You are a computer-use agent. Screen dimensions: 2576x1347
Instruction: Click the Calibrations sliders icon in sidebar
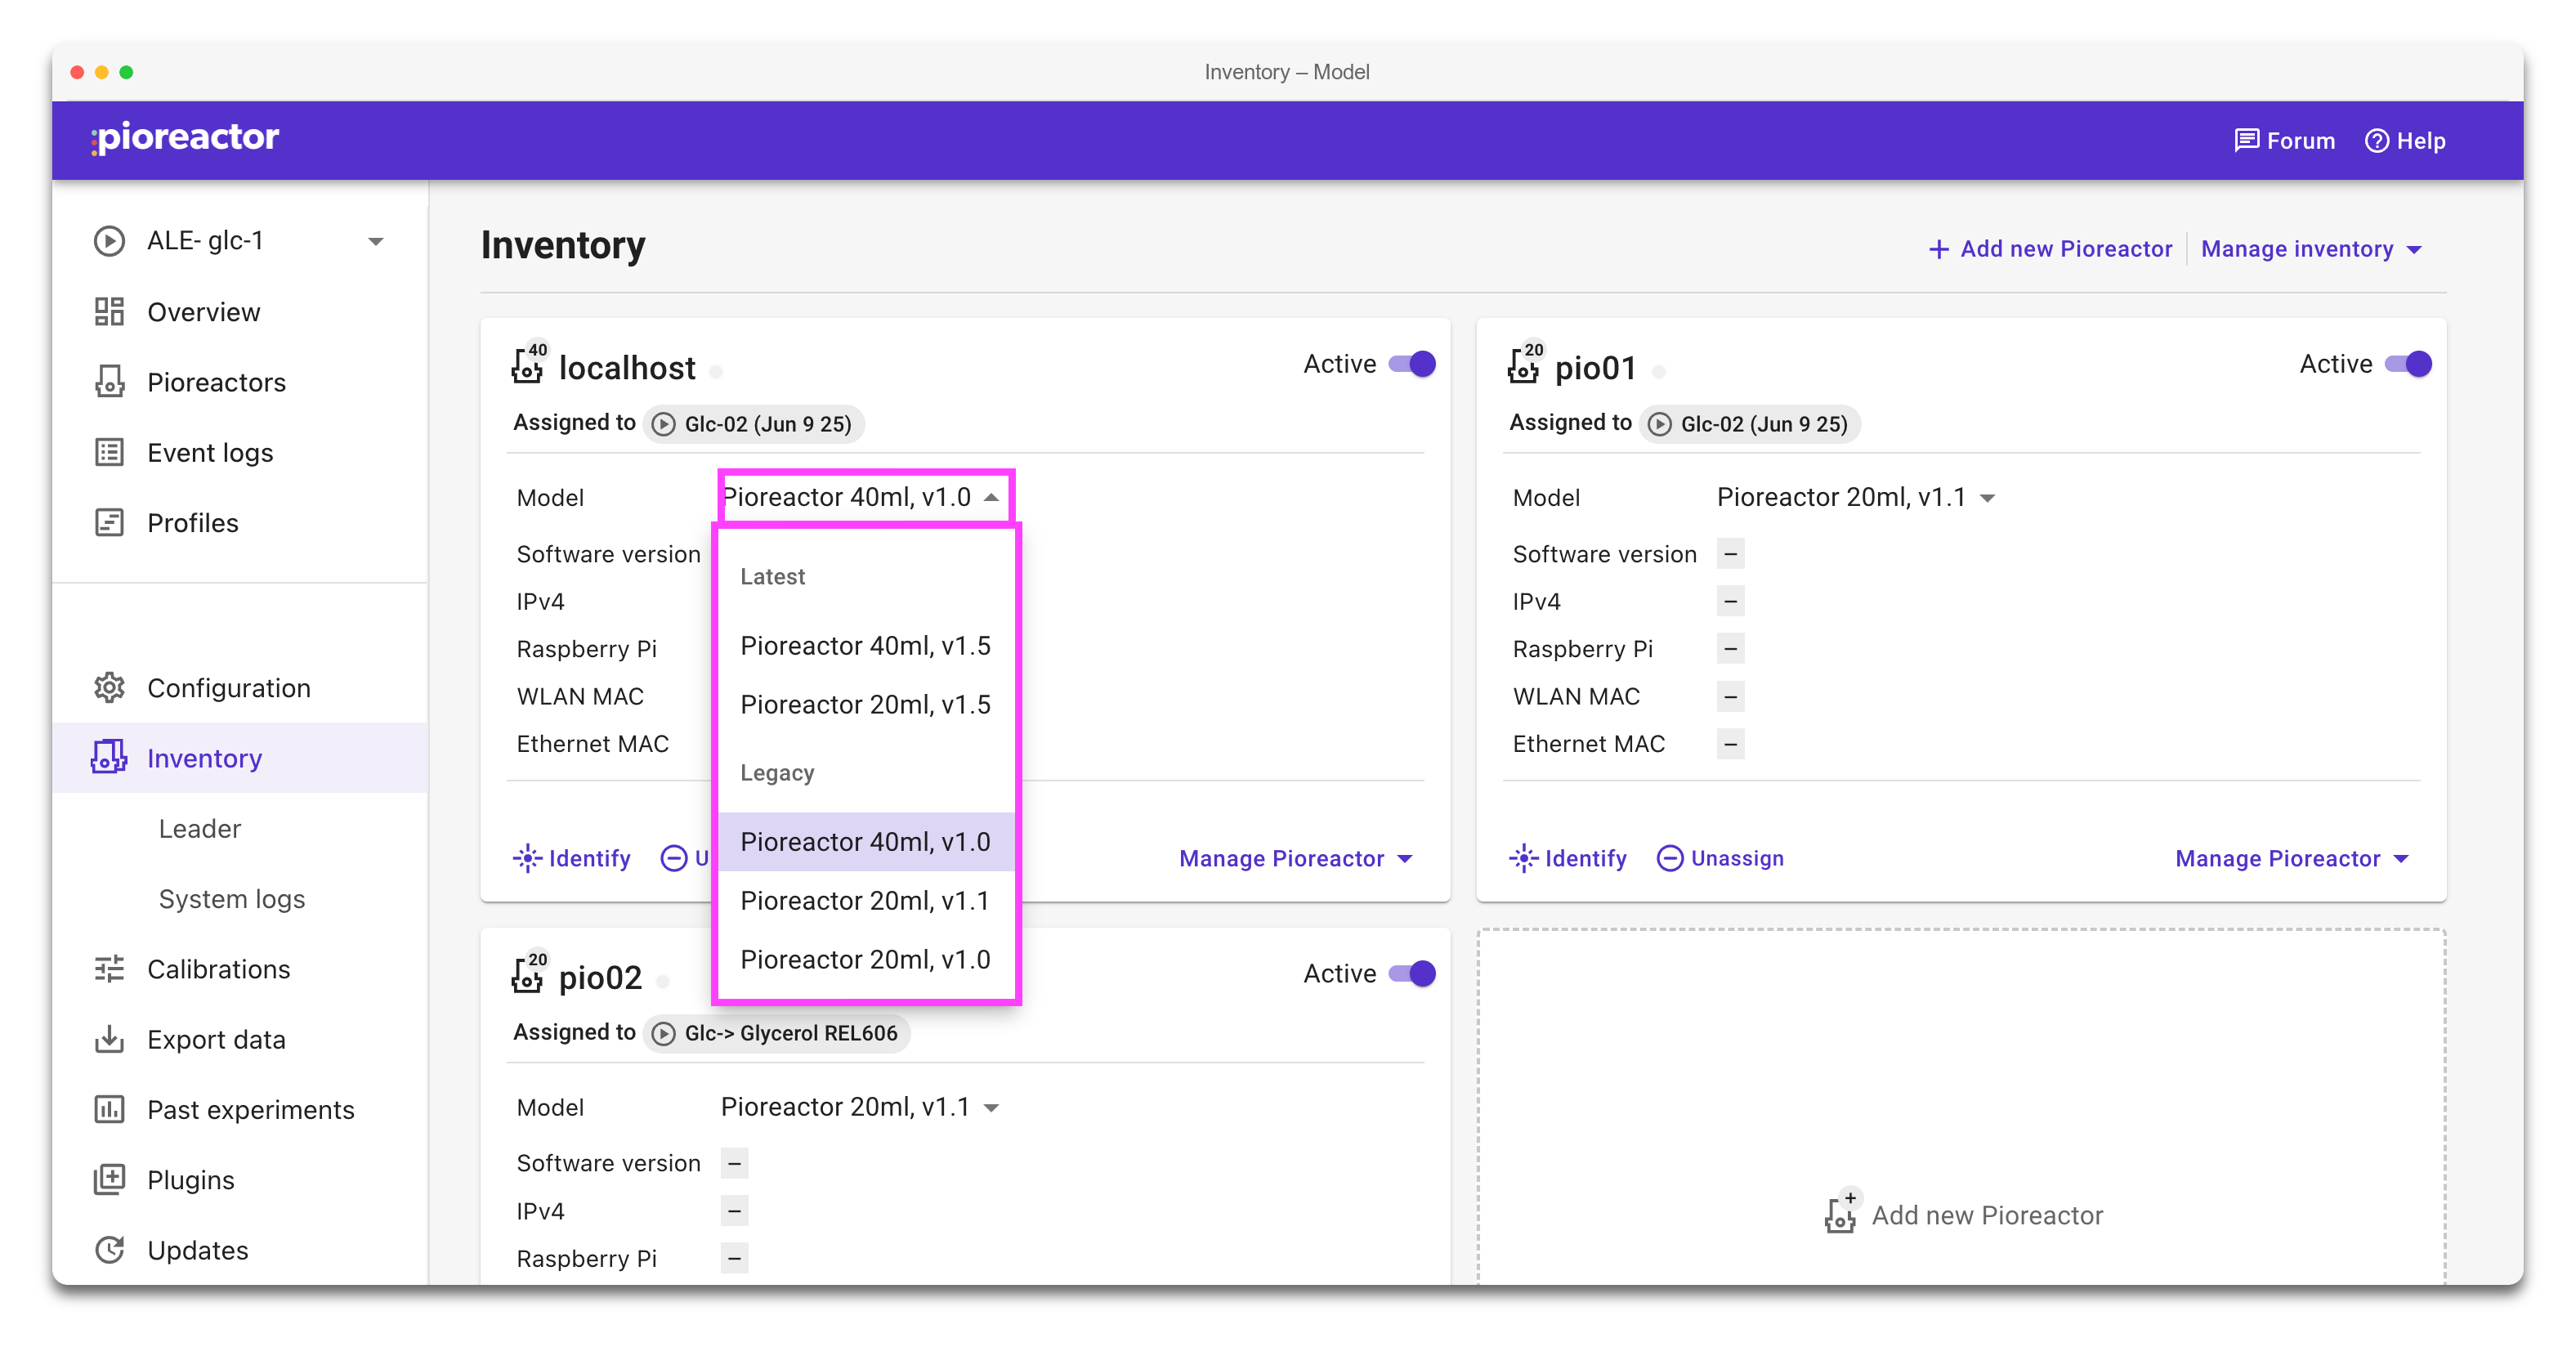[x=109, y=969]
